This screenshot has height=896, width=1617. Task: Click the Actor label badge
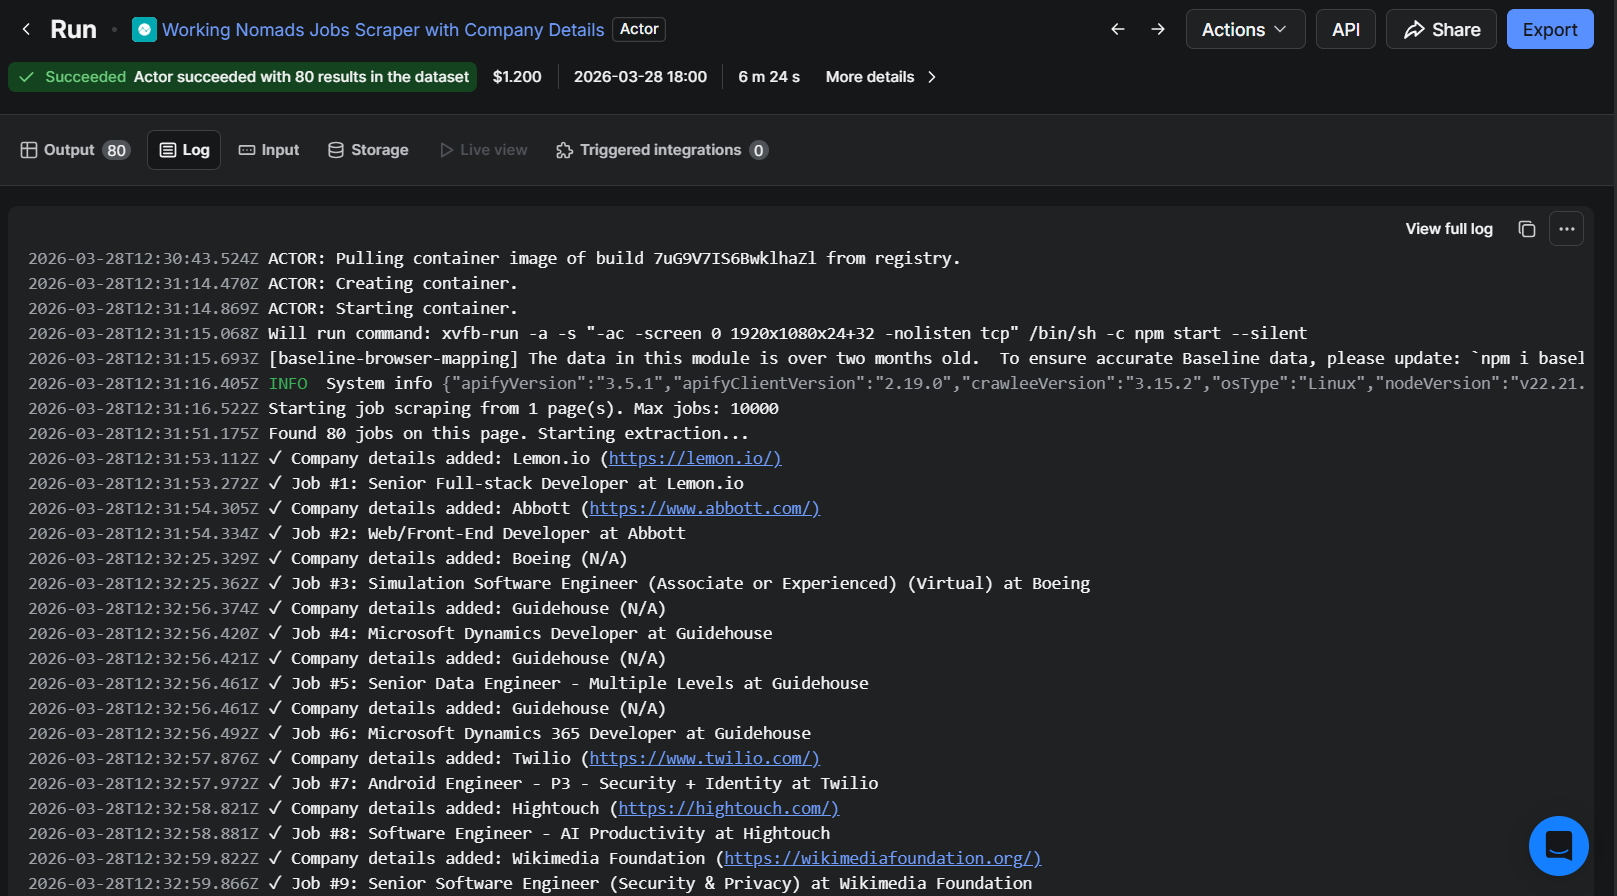coord(639,29)
